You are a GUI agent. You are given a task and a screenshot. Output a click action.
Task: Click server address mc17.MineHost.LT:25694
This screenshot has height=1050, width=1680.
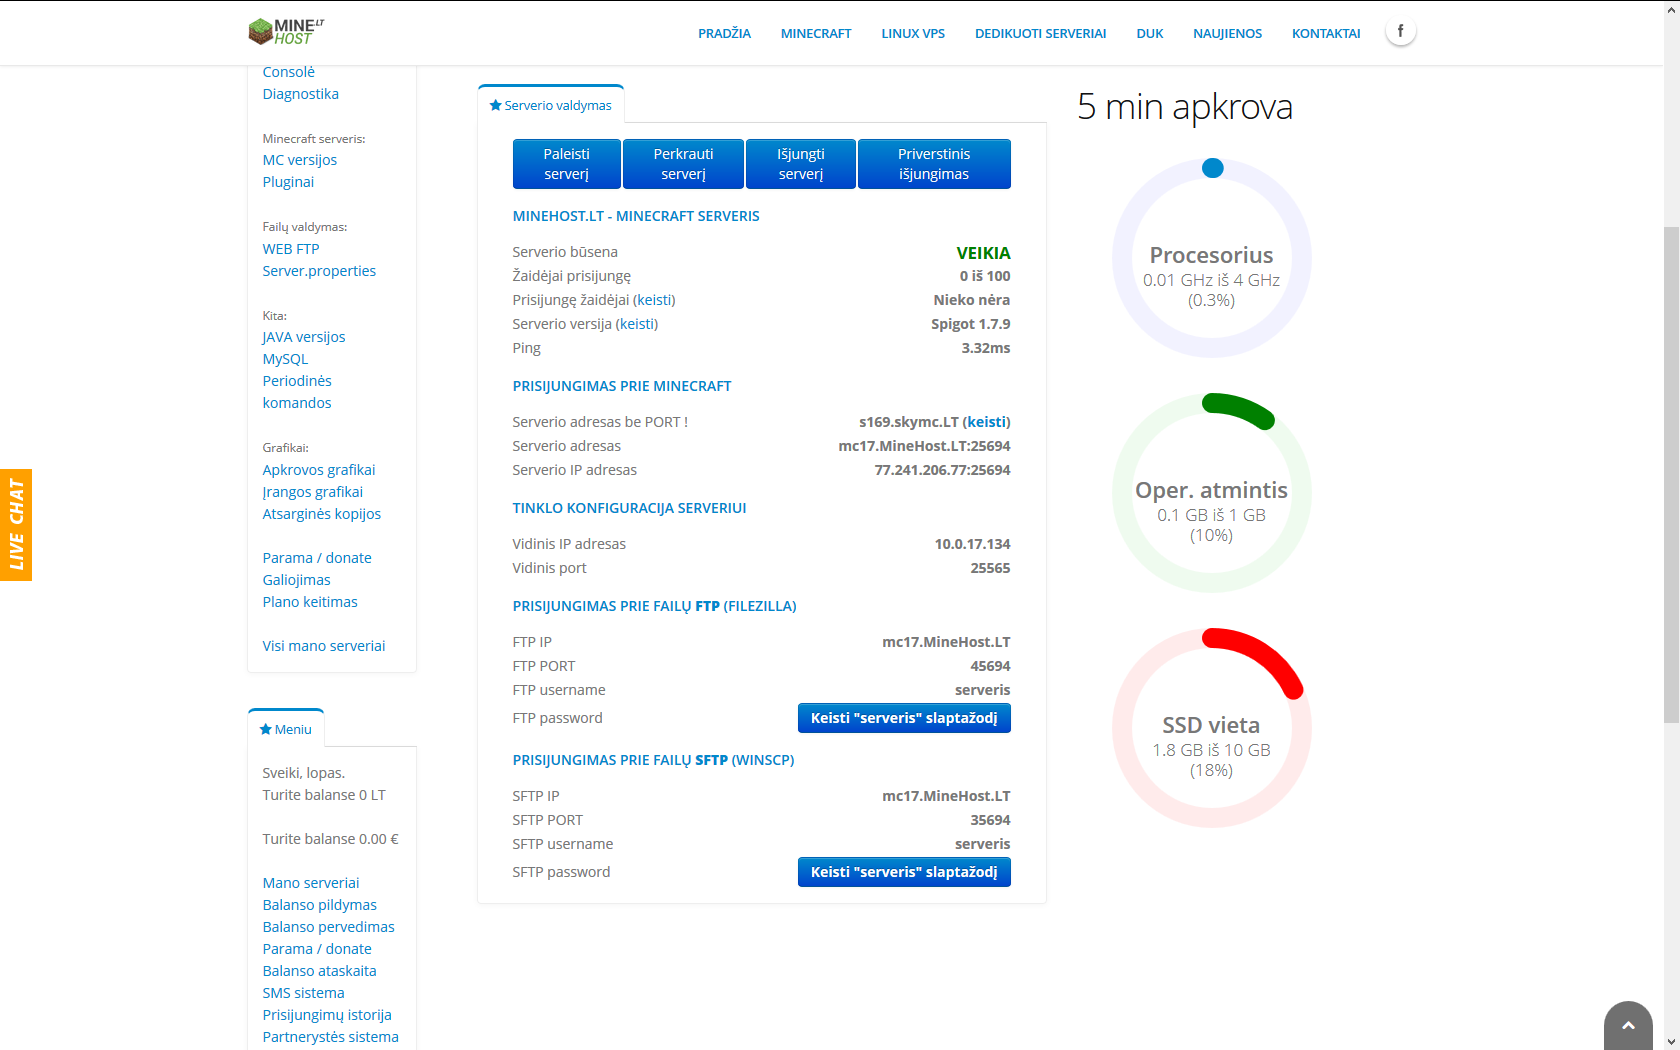(924, 446)
